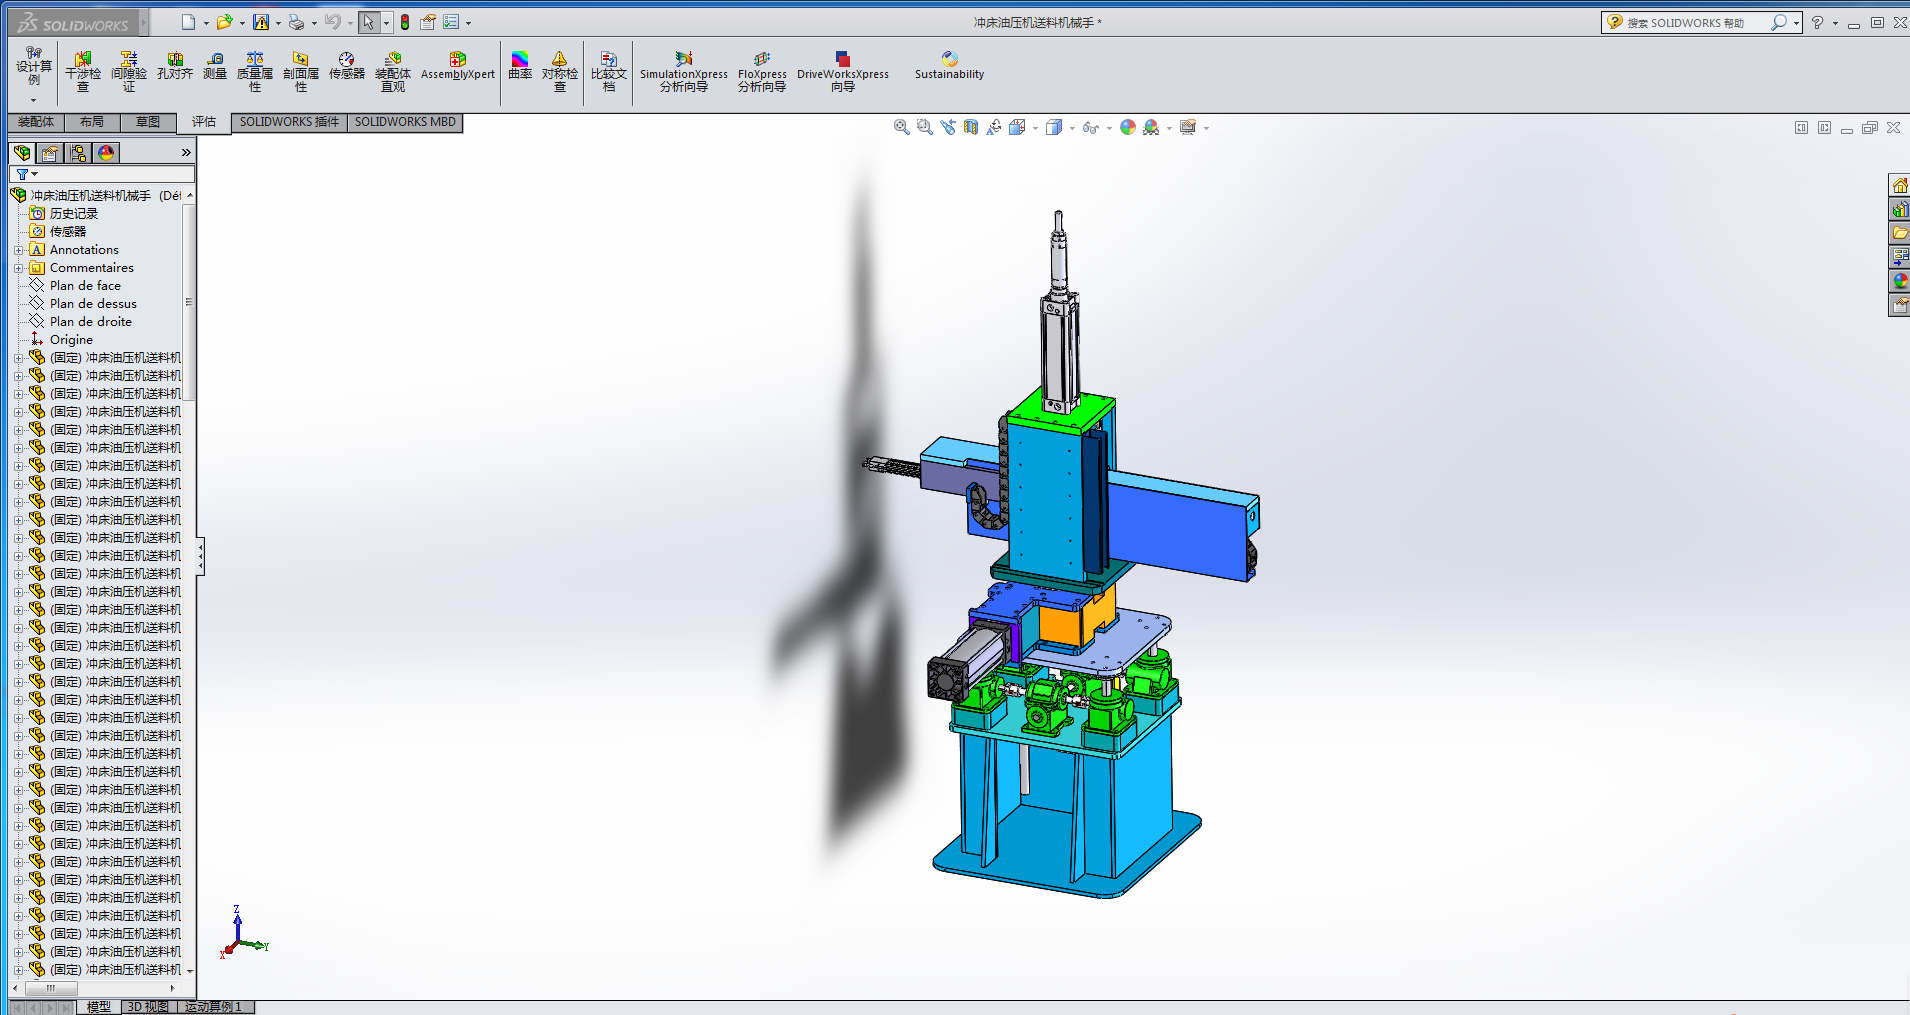The width and height of the screenshot is (1910, 1015).
Task: Click the 运动算例1 motion study tab
Action: (x=214, y=1007)
